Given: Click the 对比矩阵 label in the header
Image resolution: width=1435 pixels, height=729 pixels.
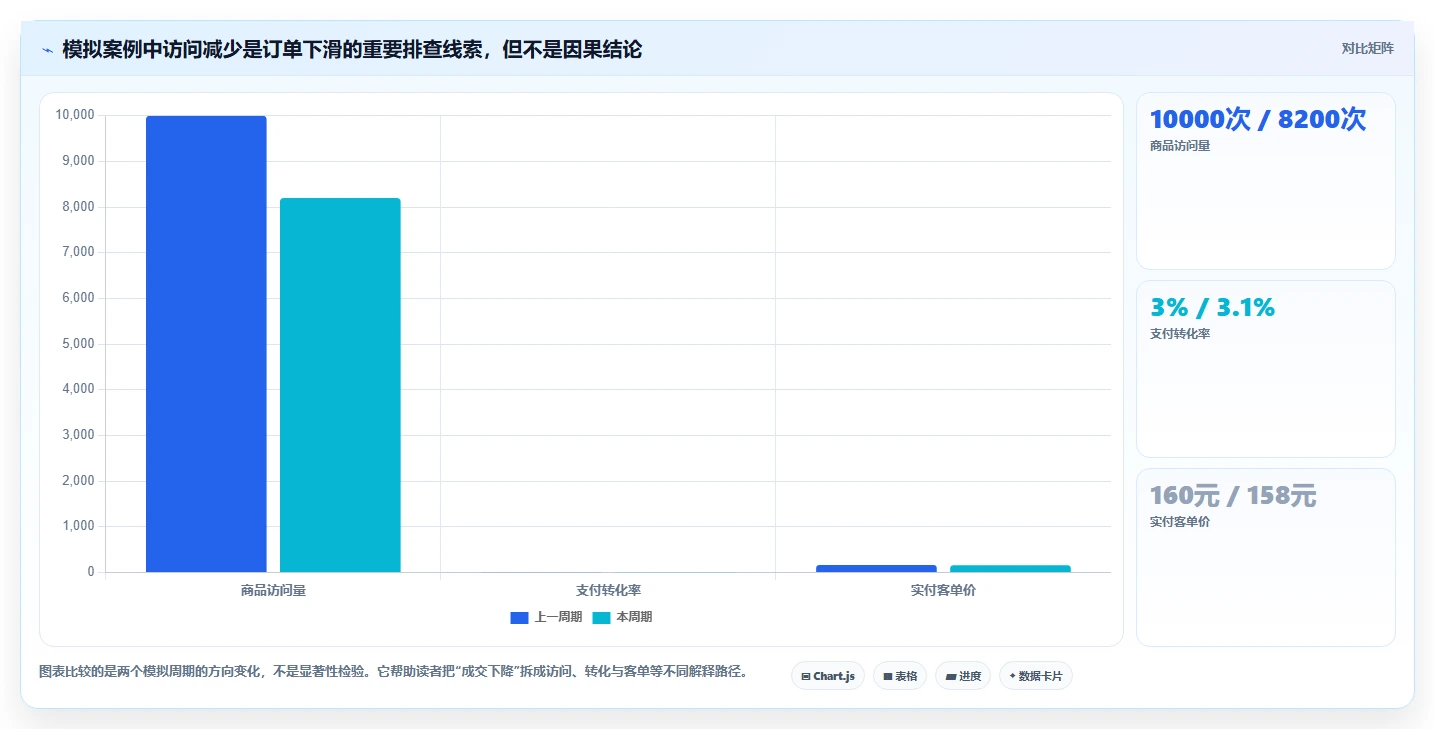Looking at the screenshot, I should coord(1367,48).
